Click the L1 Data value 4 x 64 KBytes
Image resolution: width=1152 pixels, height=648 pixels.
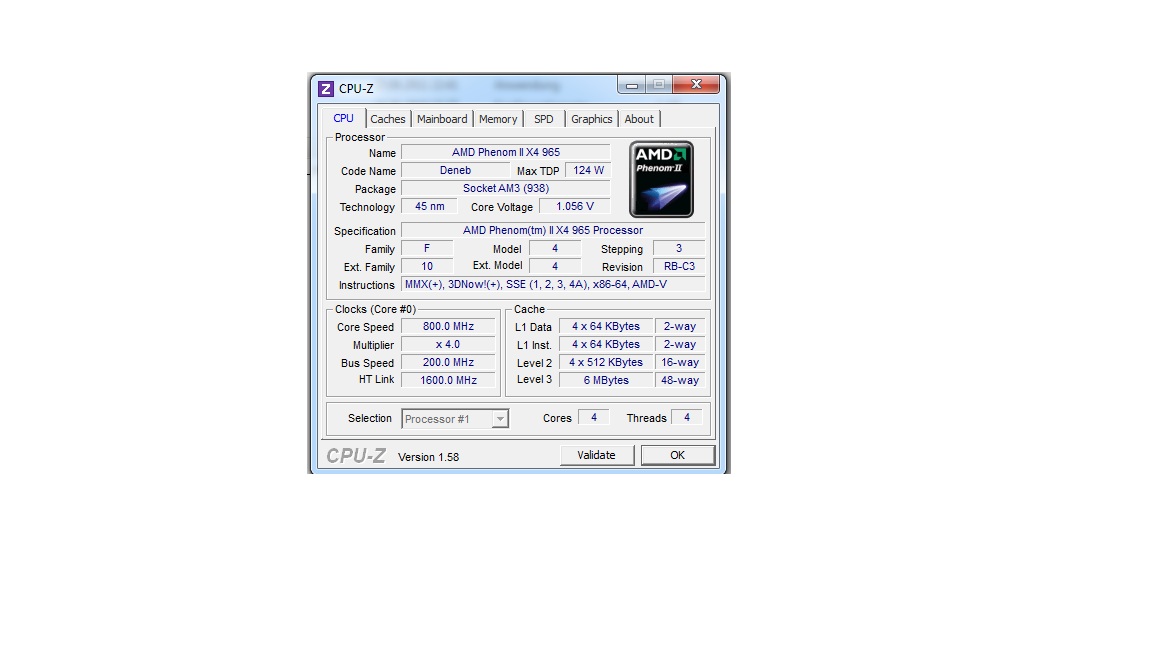pos(606,326)
